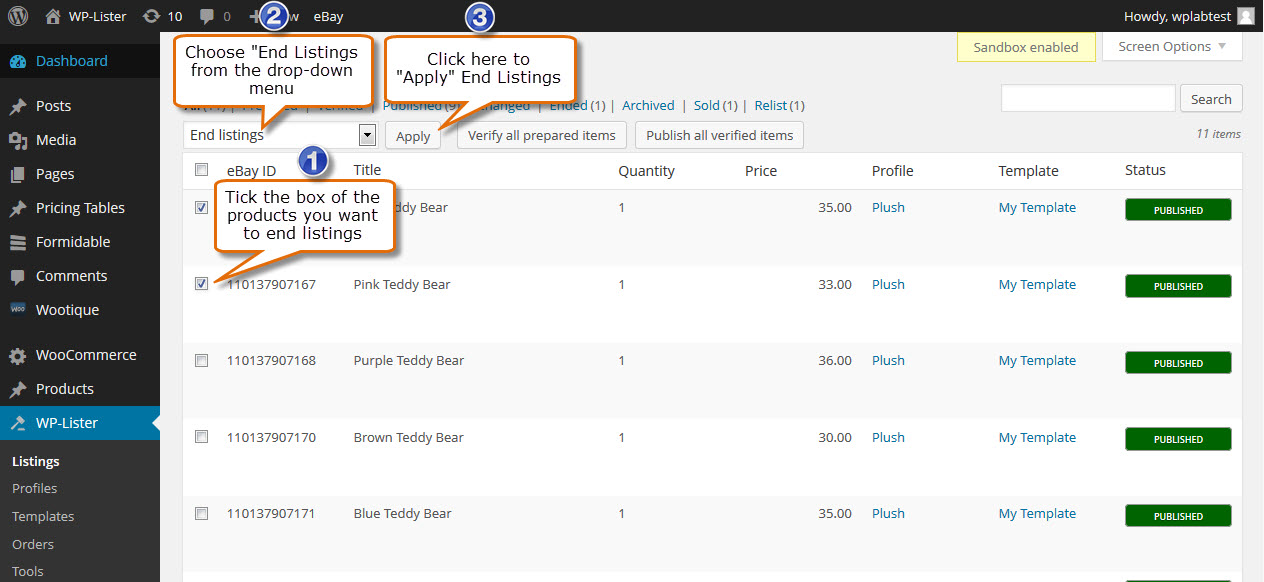Click Publish all verified items button
Viewport: 1264px width, 582px height.
pyautogui.click(x=719, y=135)
